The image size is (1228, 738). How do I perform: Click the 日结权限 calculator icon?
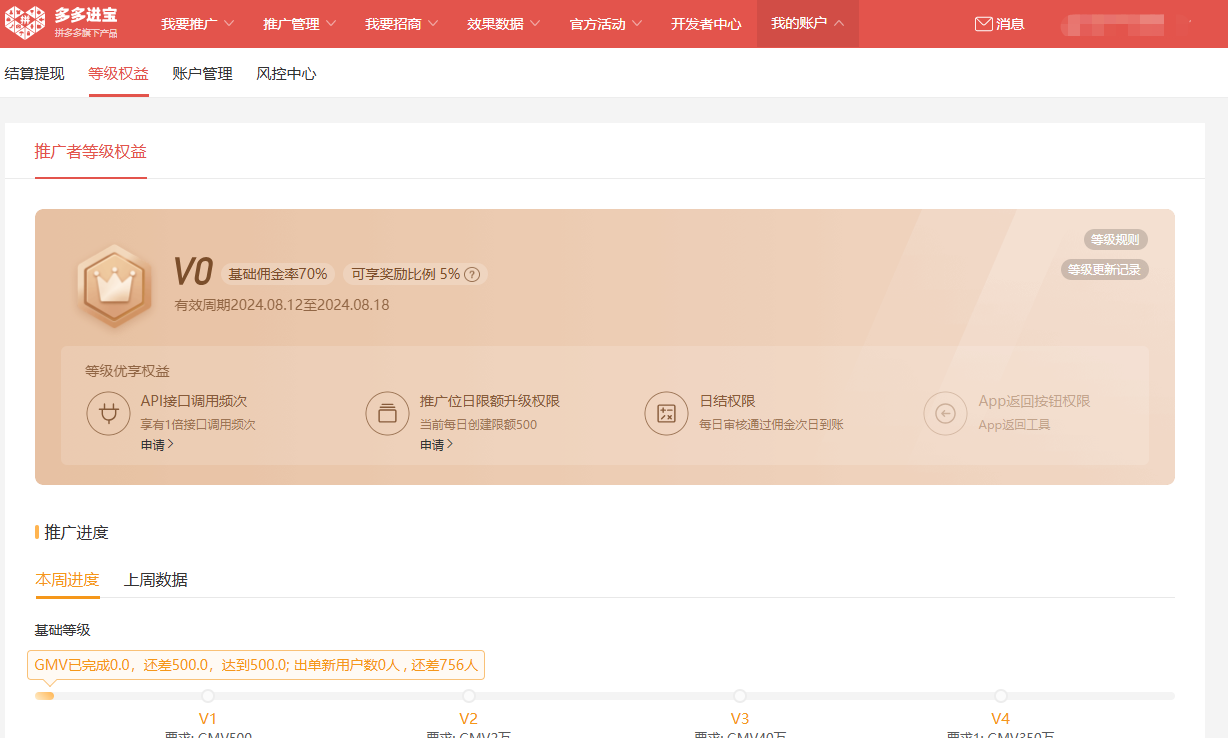click(x=666, y=413)
